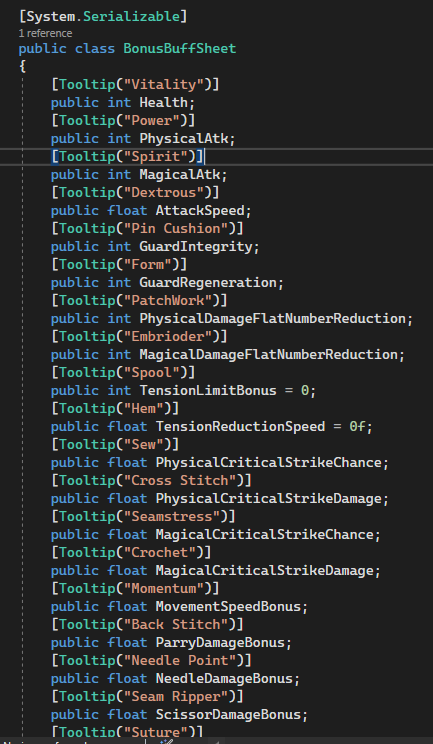Click the MagicalAtk variable name
This screenshot has width=433, height=744.
click(x=180, y=175)
